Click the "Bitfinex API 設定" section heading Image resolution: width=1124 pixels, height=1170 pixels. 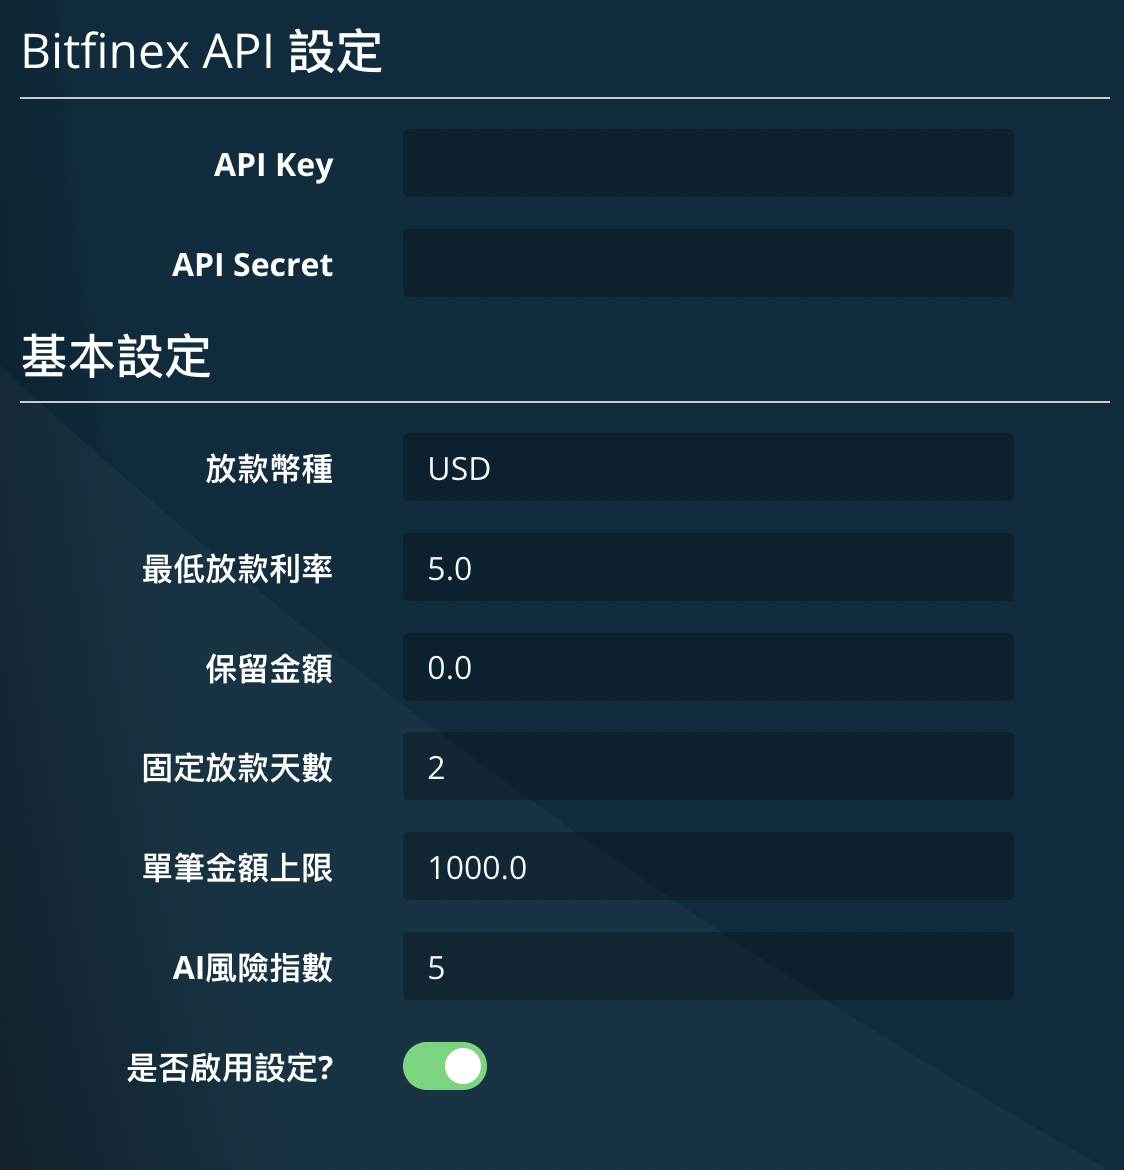pyautogui.click(x=202, y=51)
